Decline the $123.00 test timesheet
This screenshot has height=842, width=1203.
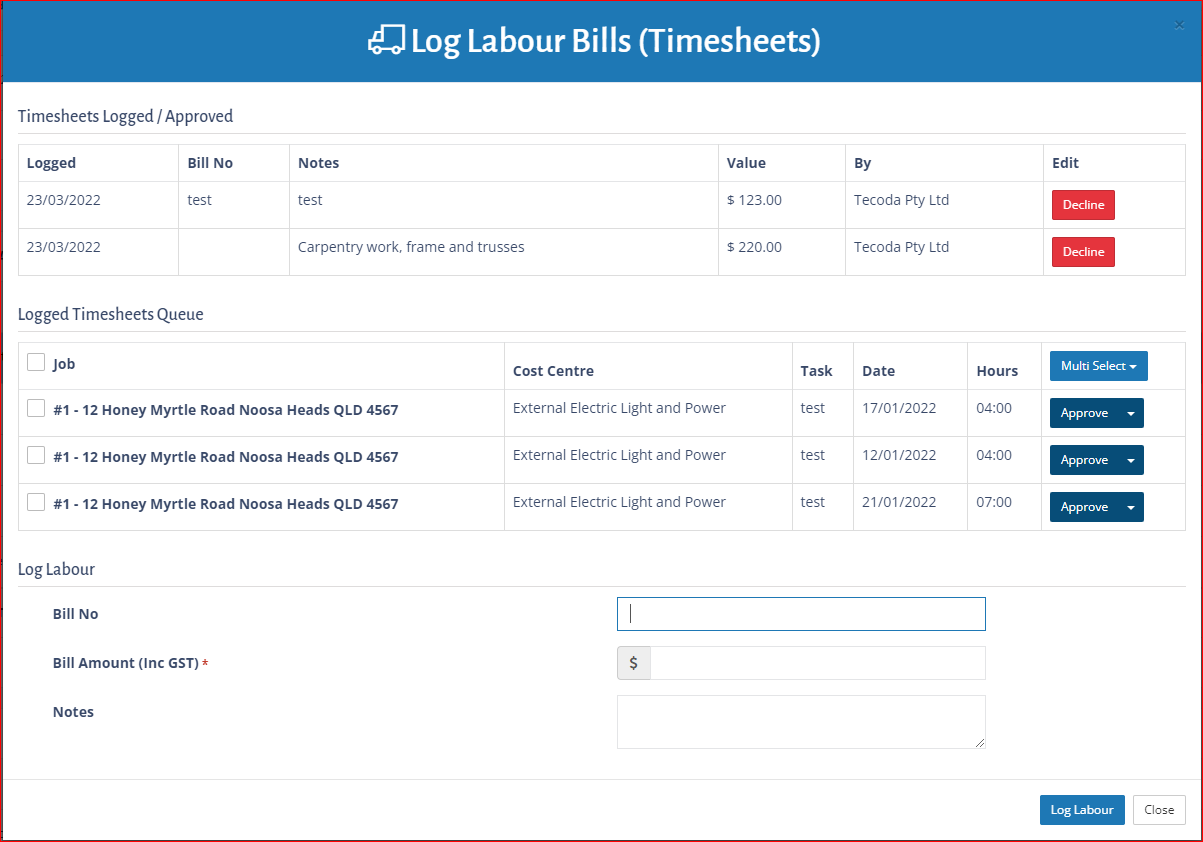point(1082,205)
